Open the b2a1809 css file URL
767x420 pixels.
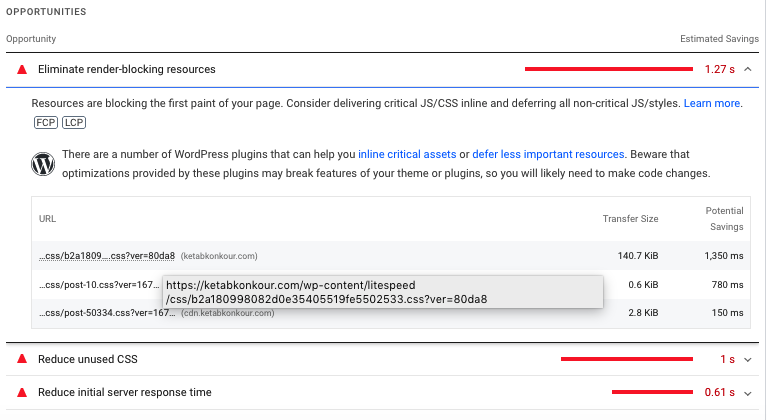coord(107,256)
